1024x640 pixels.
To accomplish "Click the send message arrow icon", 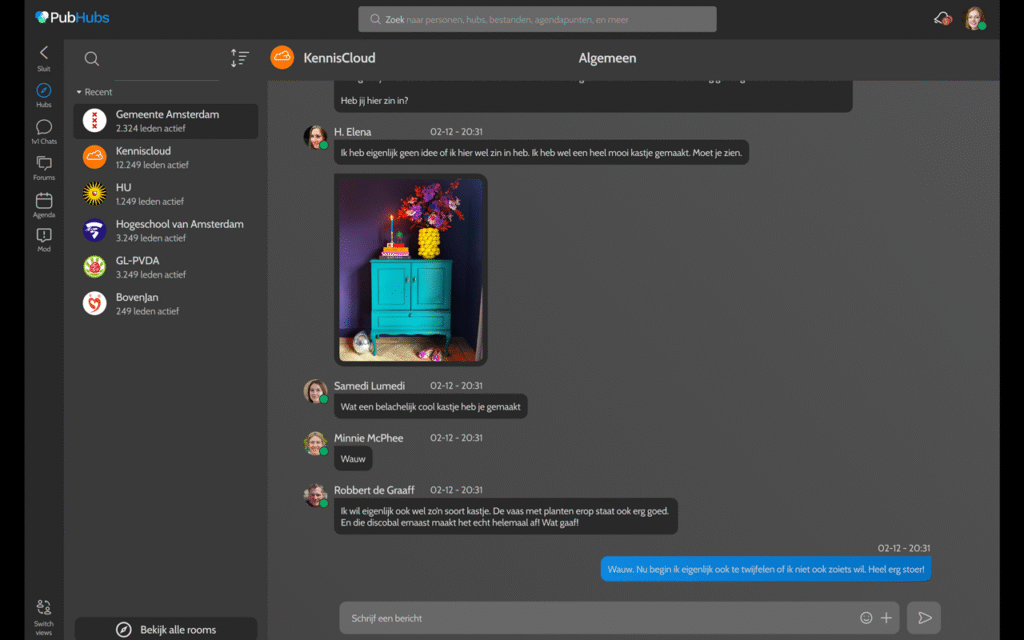I will [x=923, y=617].
